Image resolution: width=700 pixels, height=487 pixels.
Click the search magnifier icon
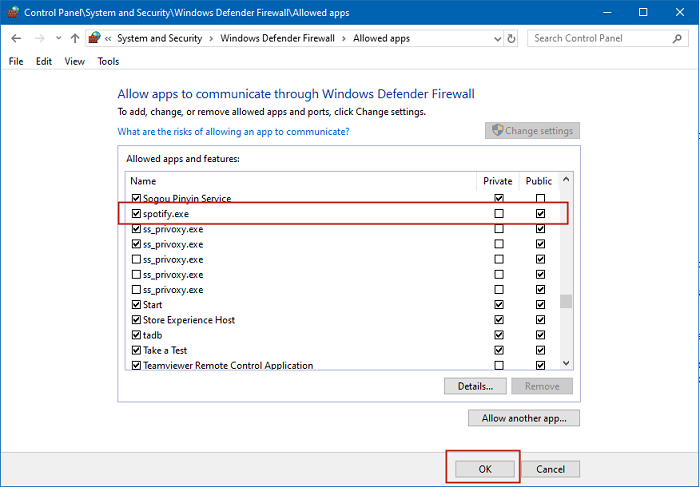pos(677,39)
